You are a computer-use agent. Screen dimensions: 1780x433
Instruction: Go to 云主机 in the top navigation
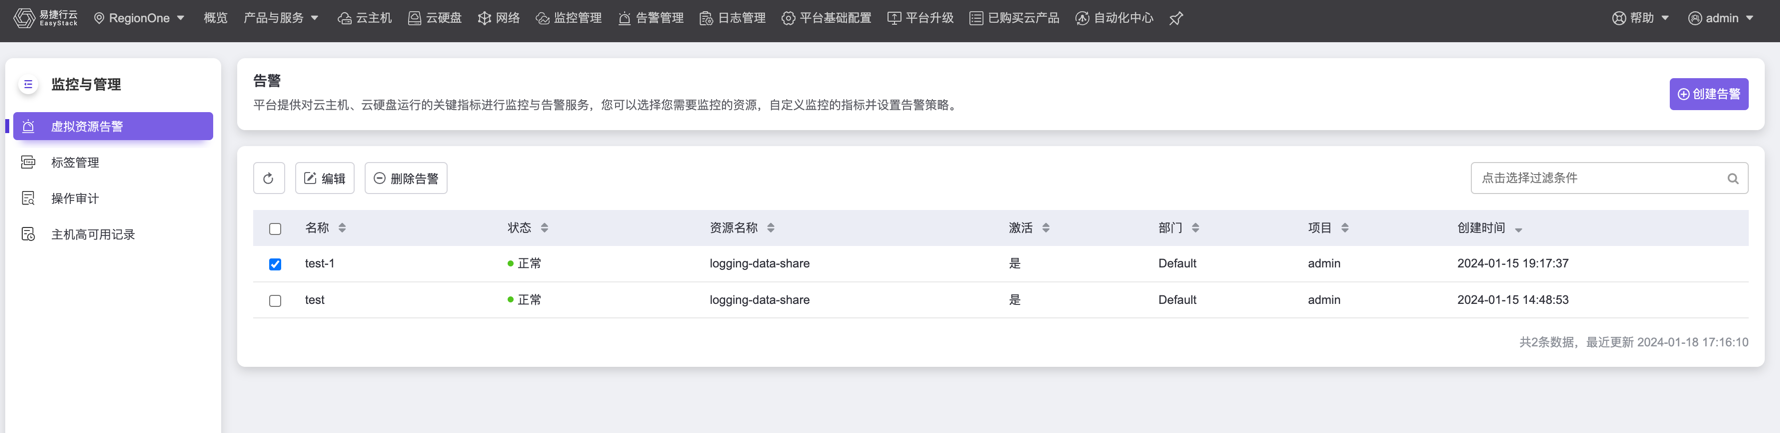click(x=365, y=18)
